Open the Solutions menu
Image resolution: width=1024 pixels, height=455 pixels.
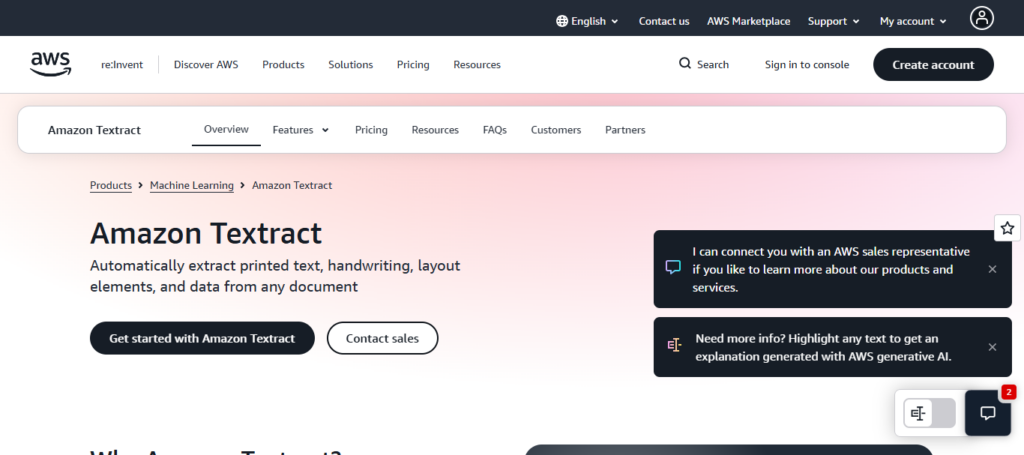pos(351,65)
